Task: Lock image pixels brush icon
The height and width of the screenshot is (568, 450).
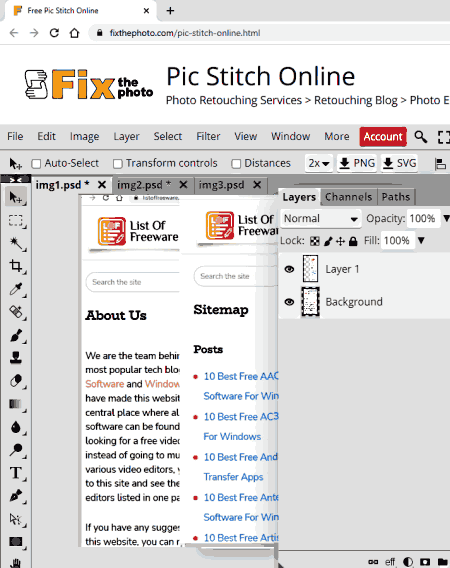Action: 328,241
